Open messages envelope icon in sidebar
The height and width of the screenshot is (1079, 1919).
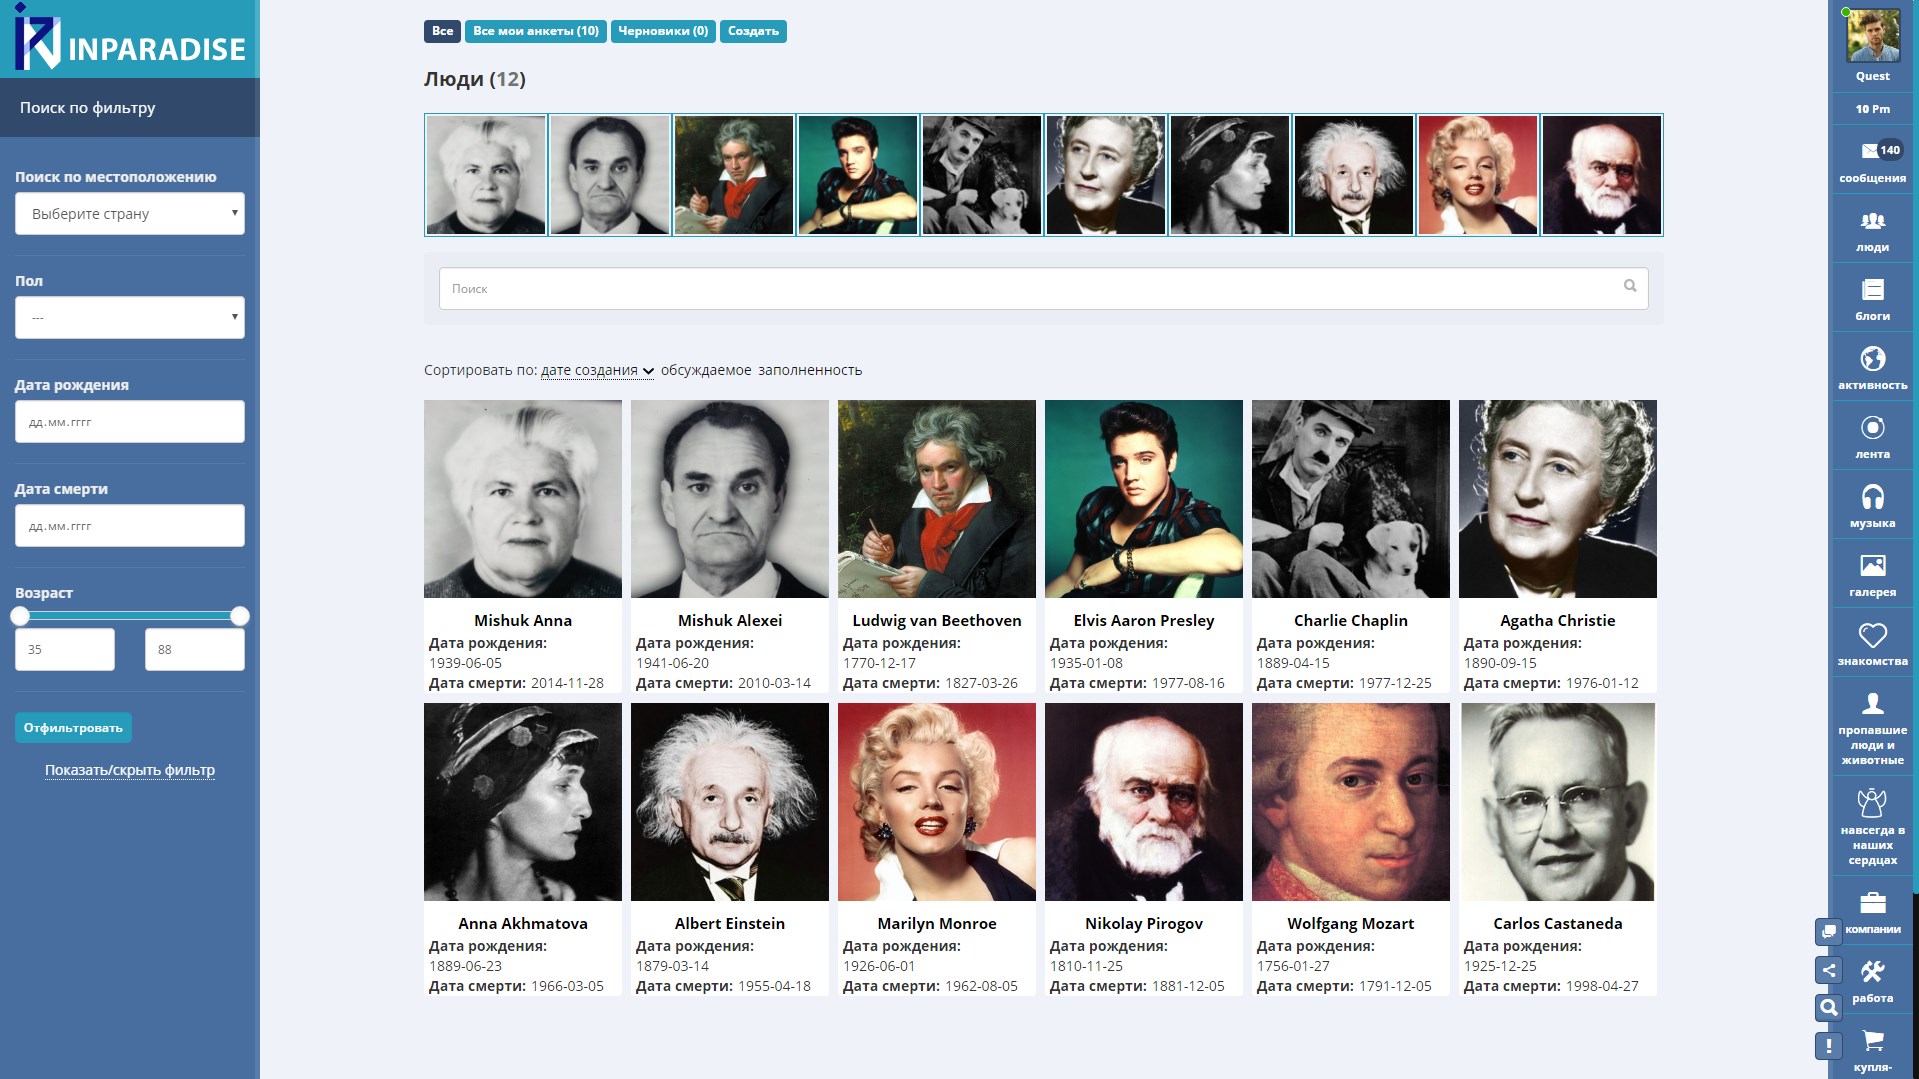pos(1869,151)
